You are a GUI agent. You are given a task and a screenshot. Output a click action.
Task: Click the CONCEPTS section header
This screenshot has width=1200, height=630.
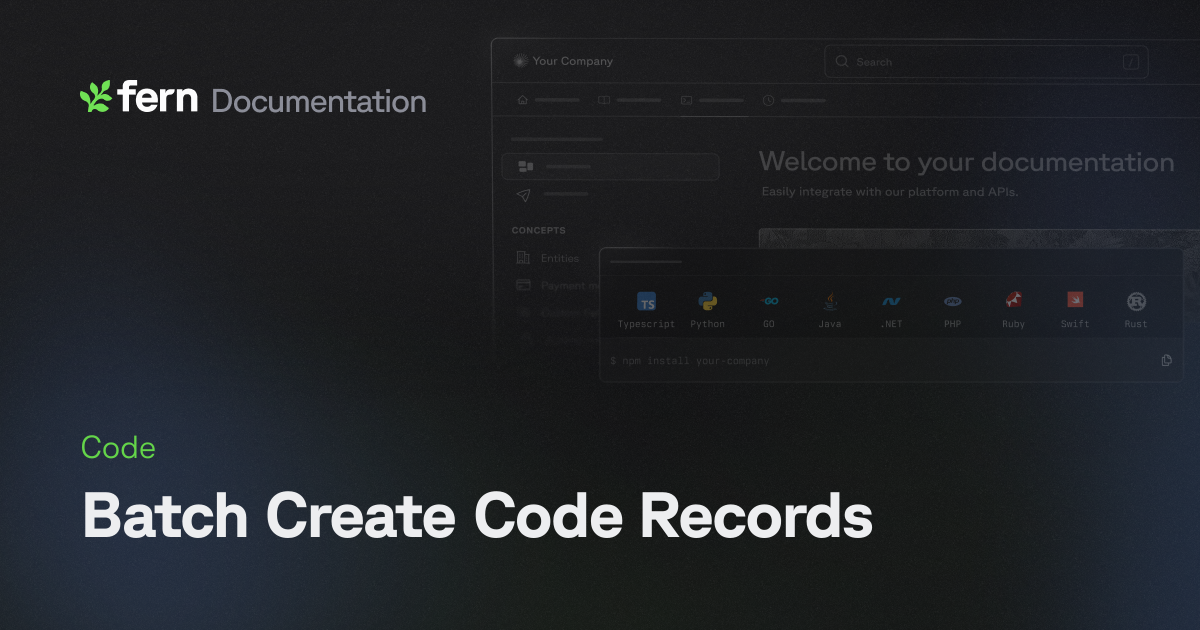click(539, 230)
